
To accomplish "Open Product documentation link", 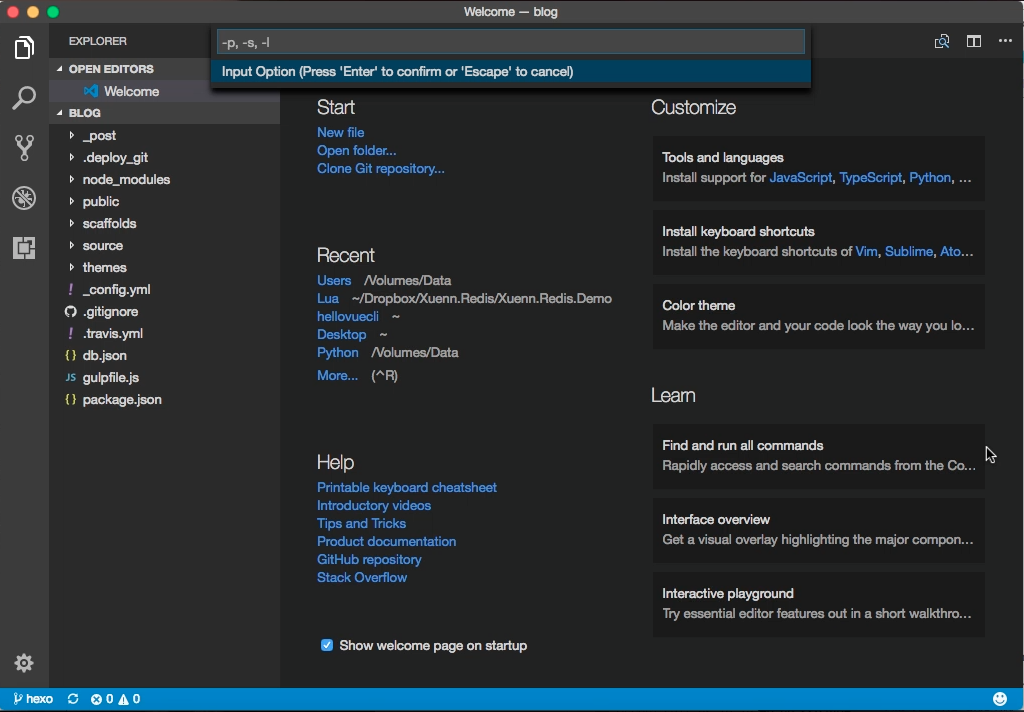I will [387, 542].
